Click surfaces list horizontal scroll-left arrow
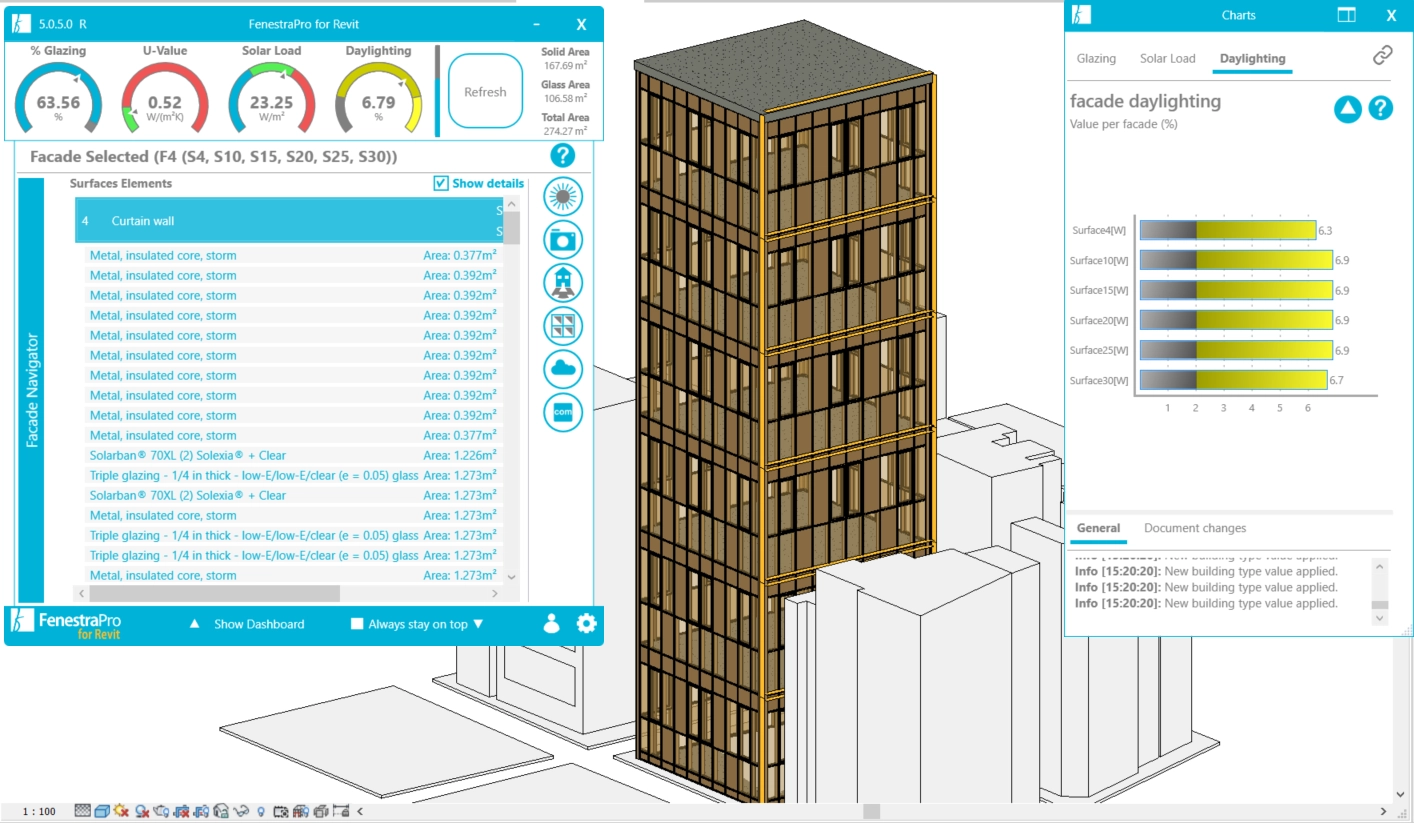1414x823 pixels. 81,593
